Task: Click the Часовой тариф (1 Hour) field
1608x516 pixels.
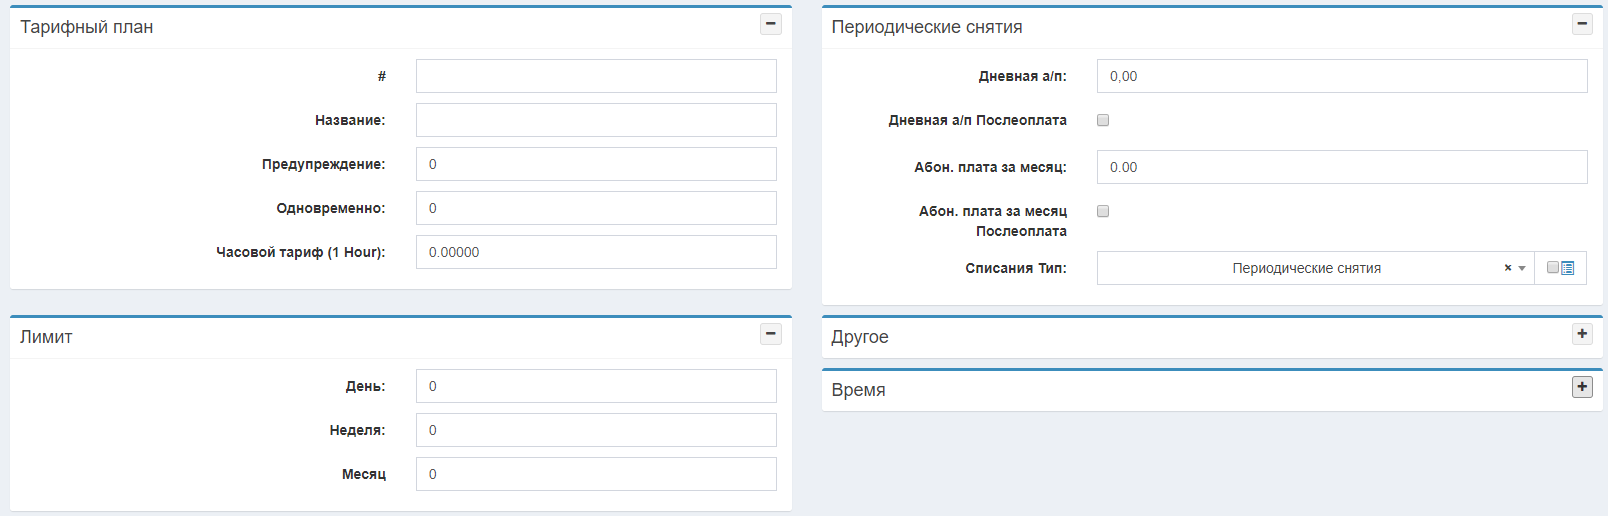Action: (x=596, y=252)
